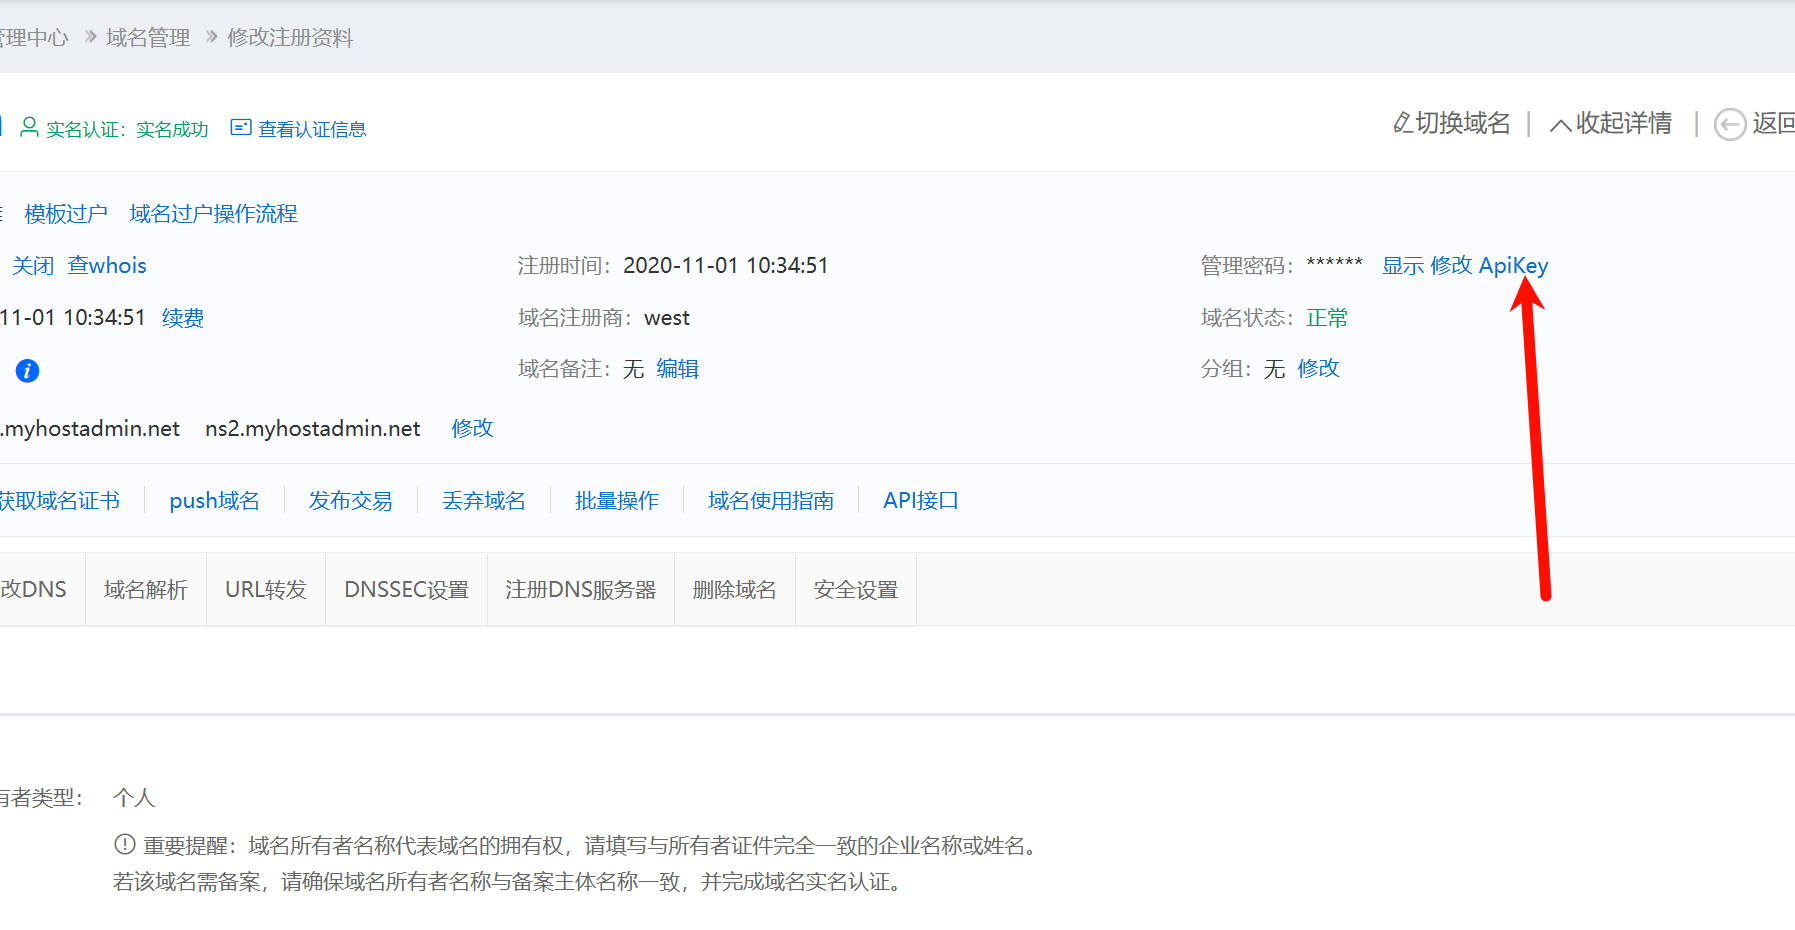Click 个人 owner type value
The width and height of the screenshot is (1795, 930).
[x=134, y=798]
